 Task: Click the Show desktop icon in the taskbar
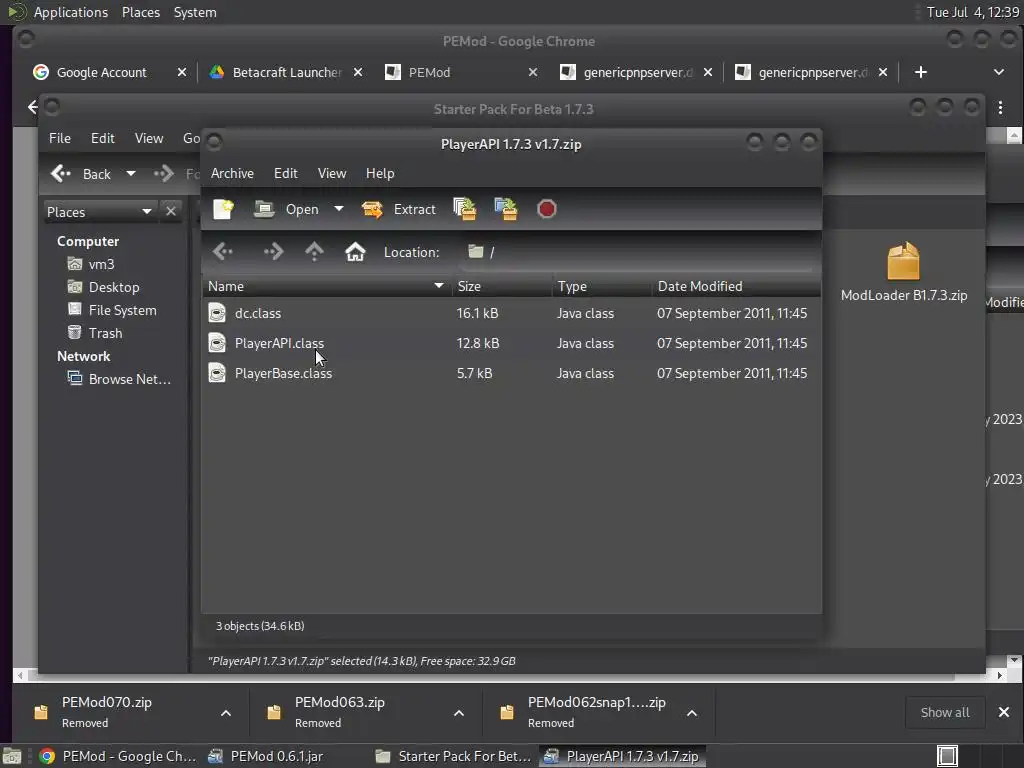12,756
